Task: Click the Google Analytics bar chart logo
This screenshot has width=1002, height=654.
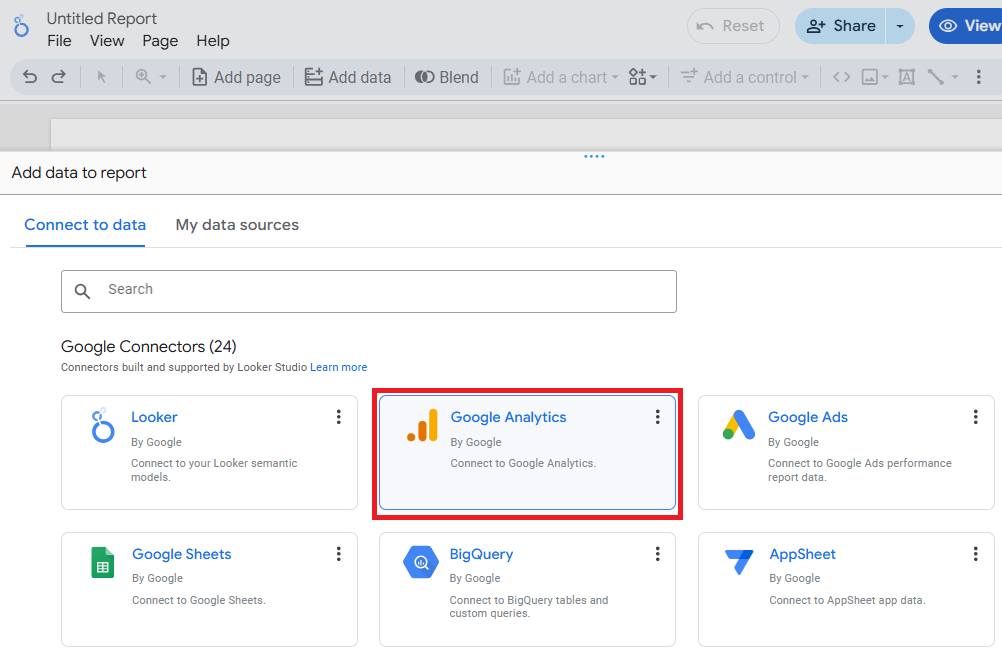Action: tap(422, 426)
